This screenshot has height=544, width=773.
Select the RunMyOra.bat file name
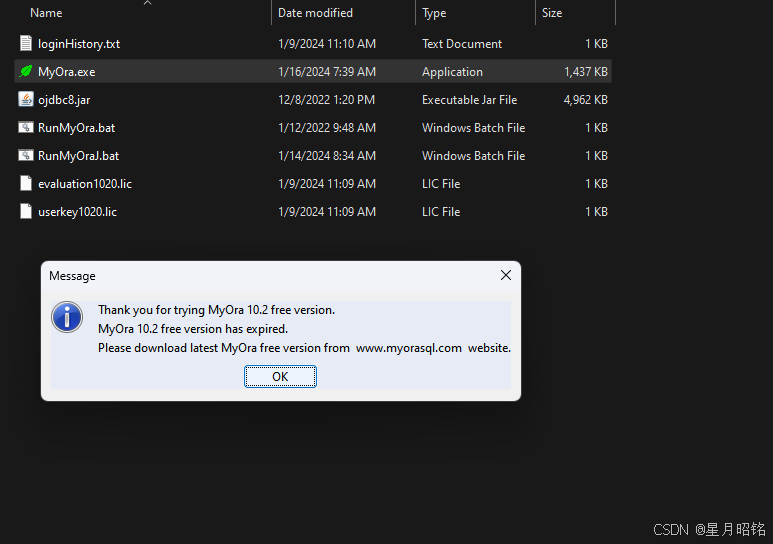click(76, 128)
